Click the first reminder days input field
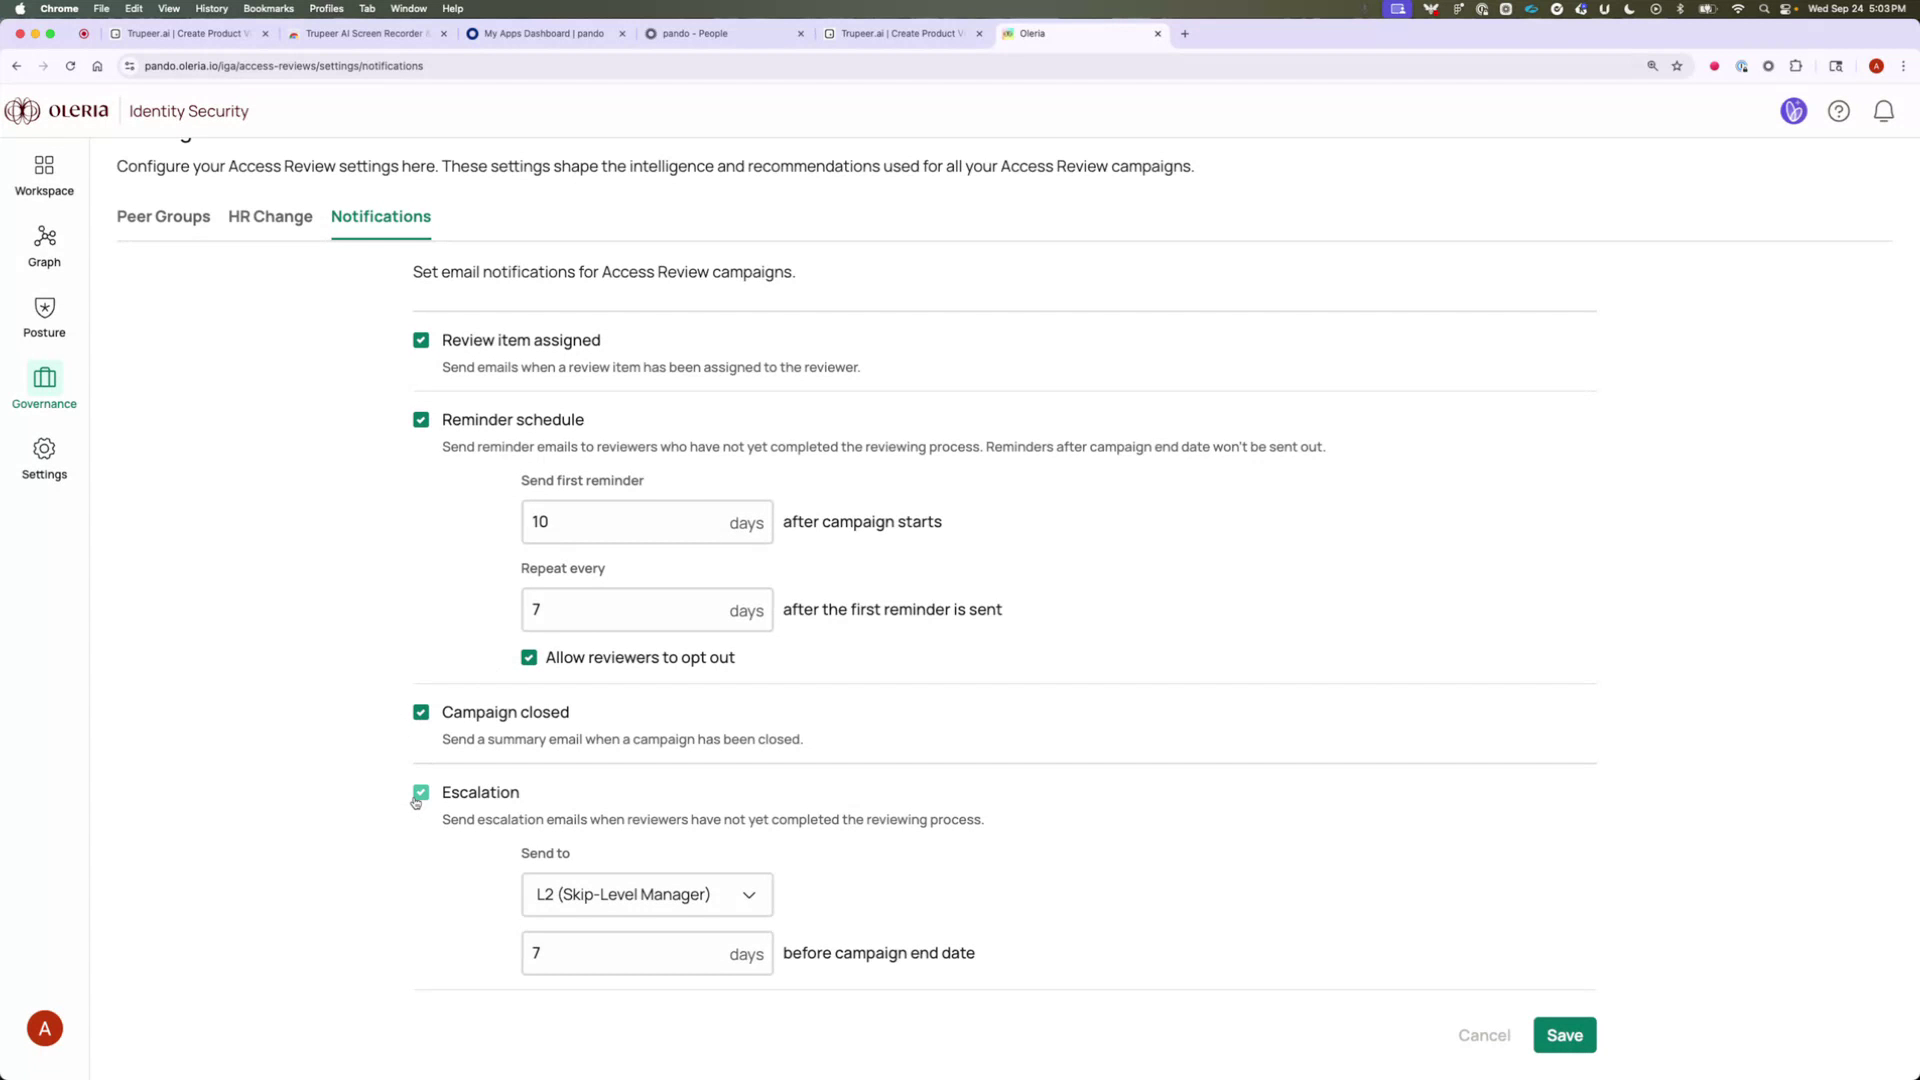The width and height of the screenshot is (1920, 1080). click(x=620, y=521)
